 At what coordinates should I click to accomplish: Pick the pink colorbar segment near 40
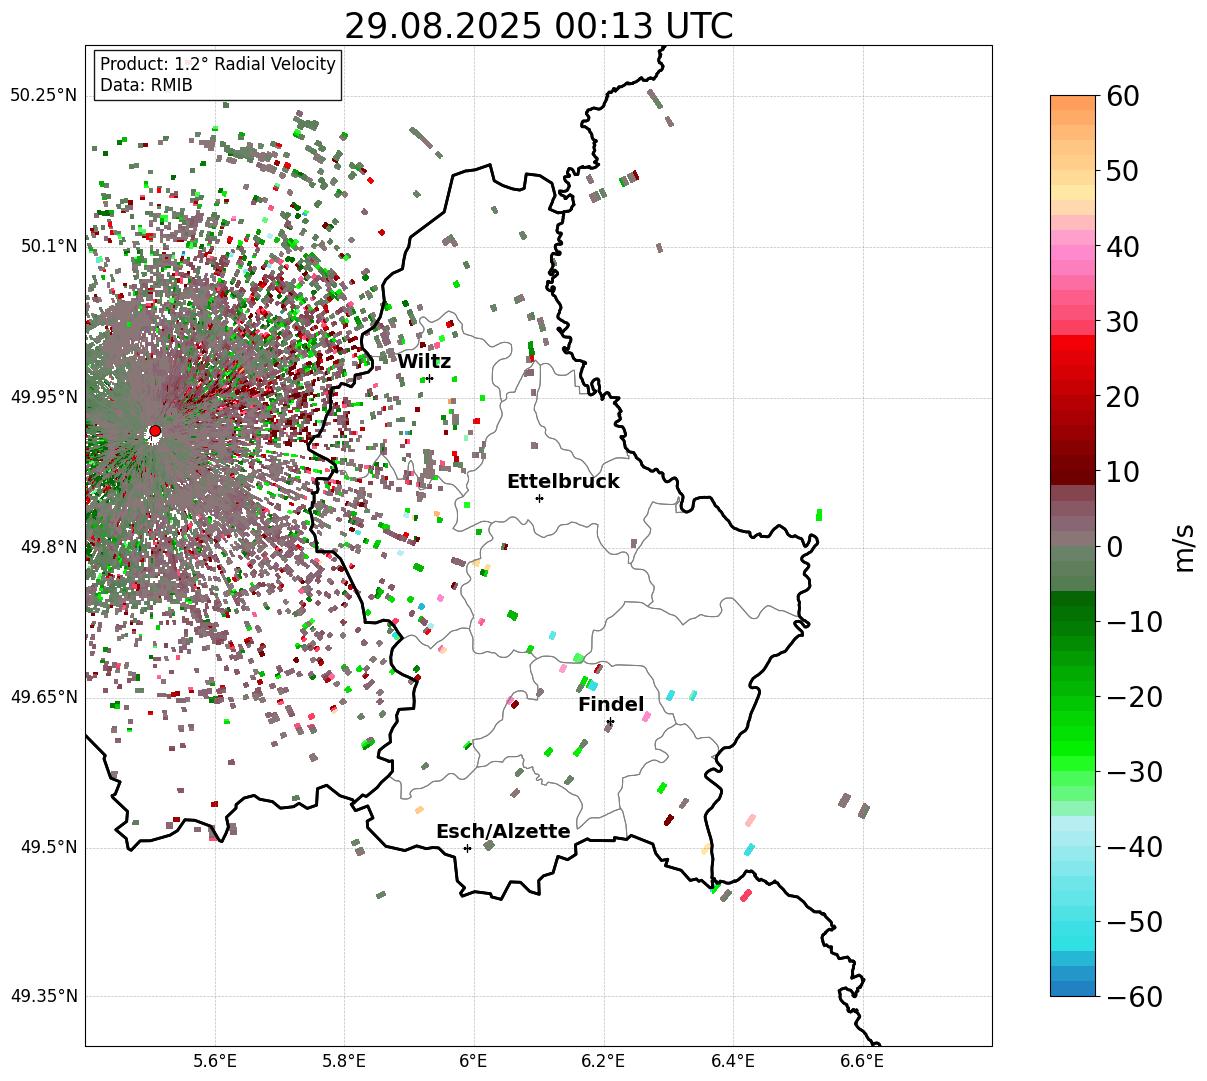(1073, 252)
